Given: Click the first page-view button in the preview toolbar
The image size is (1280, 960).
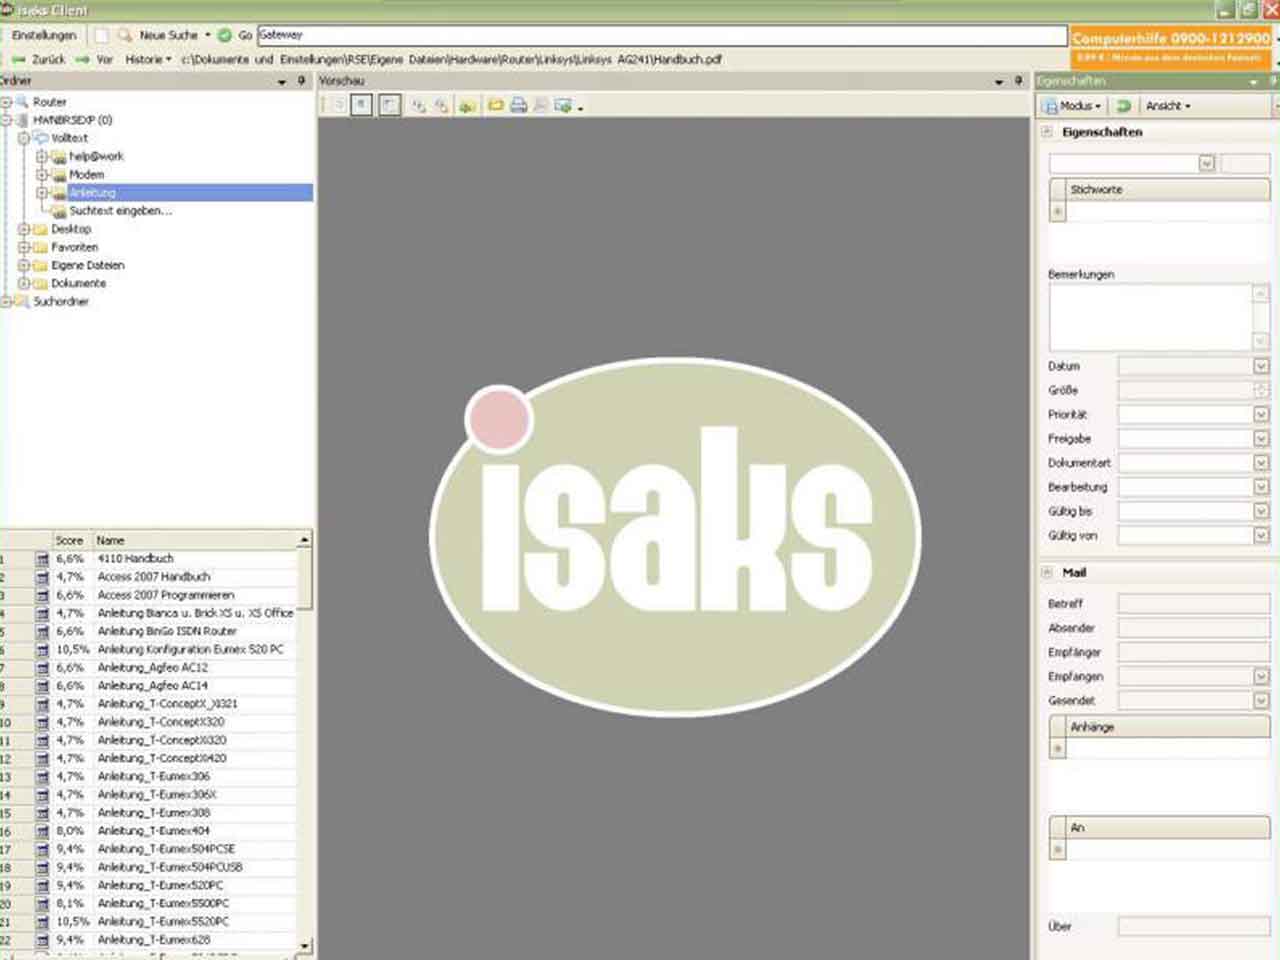Looking at the screenshot, I should pyautogui.click(x=361, y=105).
